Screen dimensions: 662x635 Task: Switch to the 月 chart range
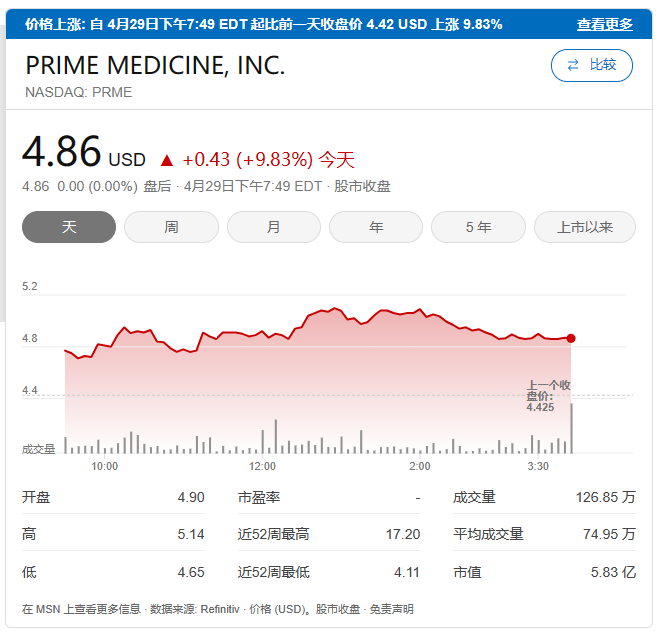[x=273, y=227]
